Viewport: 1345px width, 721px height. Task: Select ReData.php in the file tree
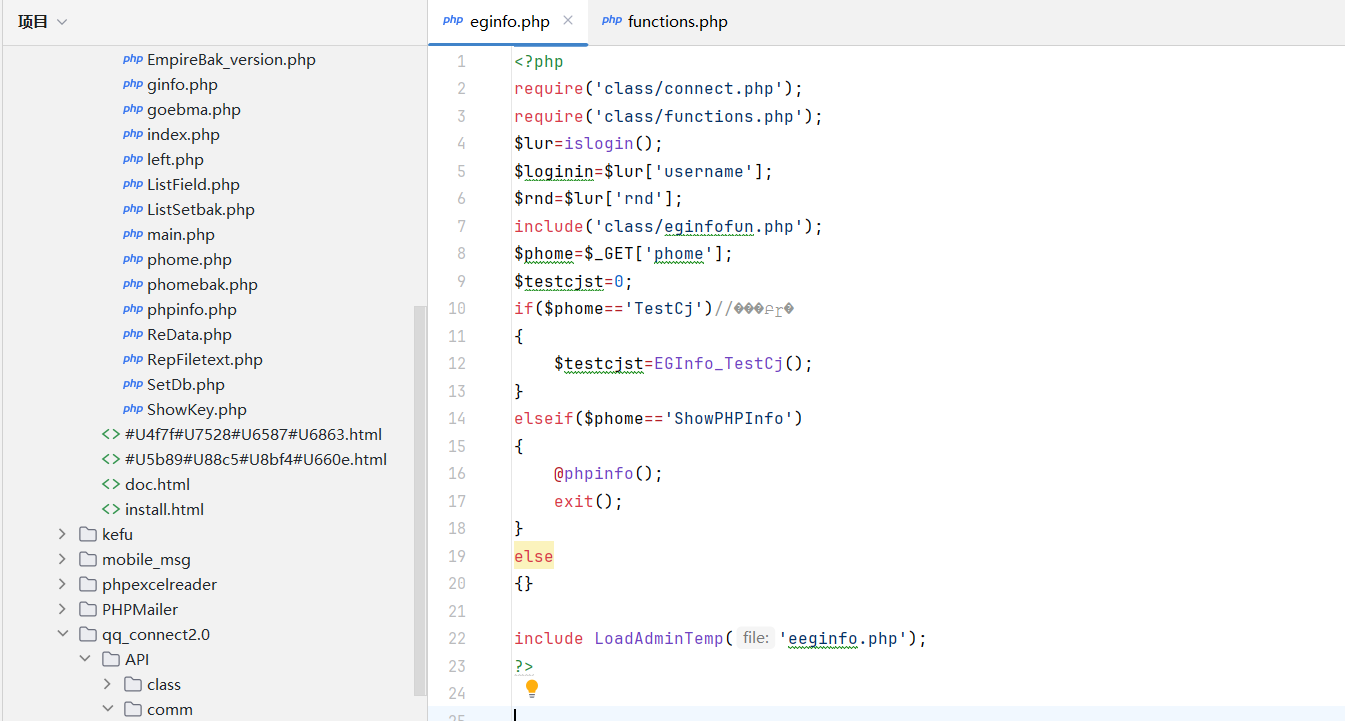pyautogui.click(x=189, y=335)
